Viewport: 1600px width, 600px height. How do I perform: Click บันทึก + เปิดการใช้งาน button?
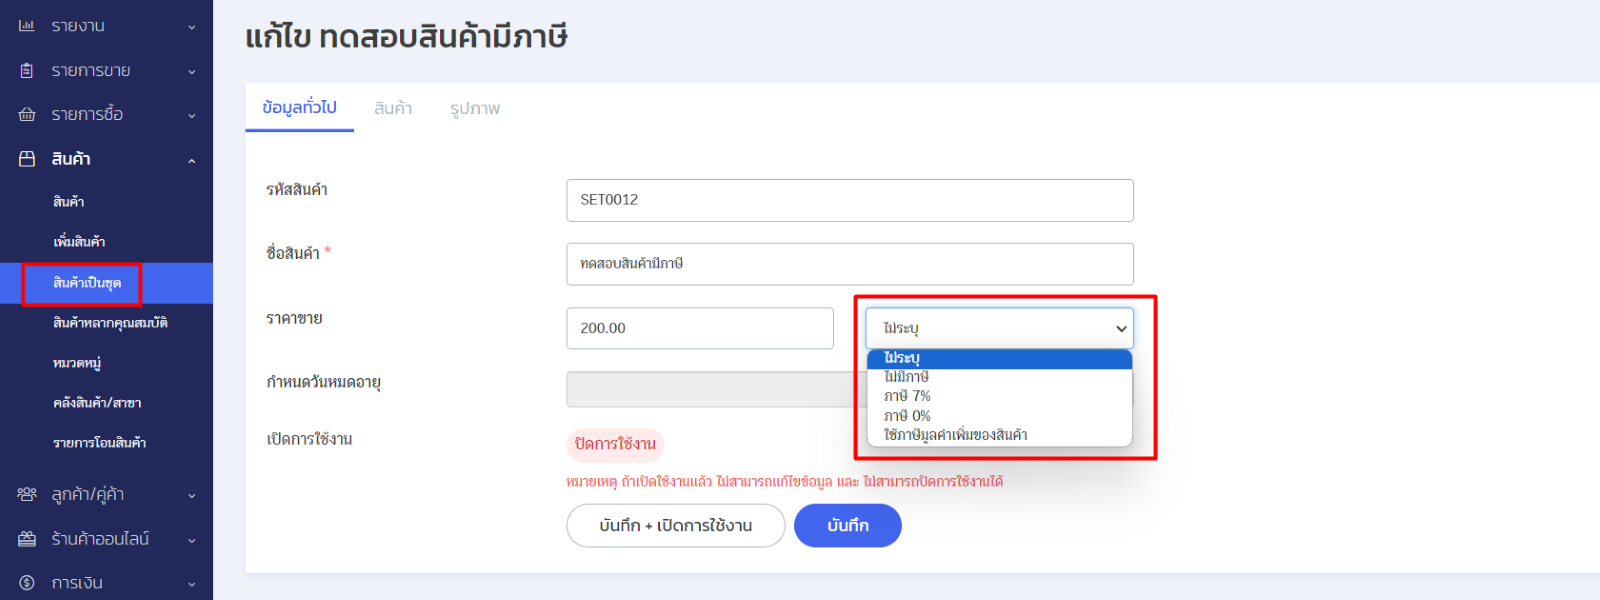(675, 525)
